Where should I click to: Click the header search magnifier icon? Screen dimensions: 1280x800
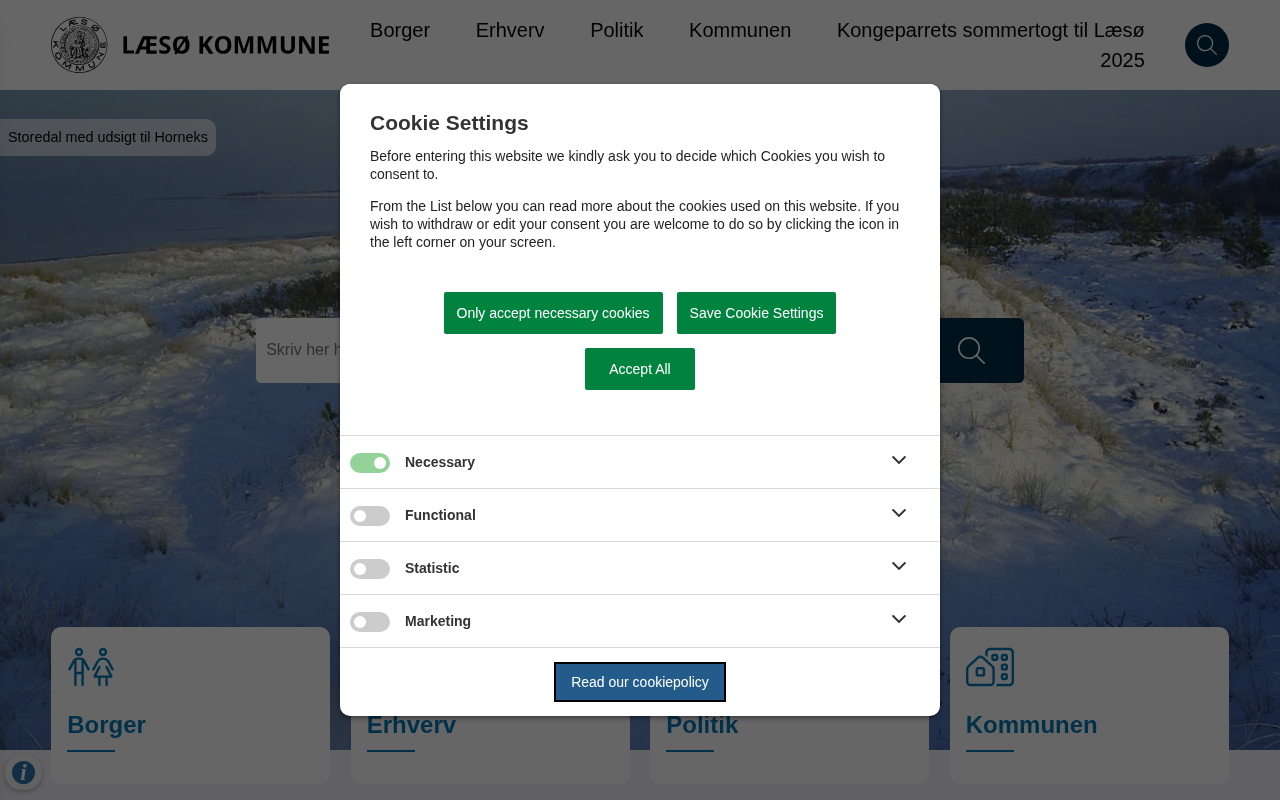click(1206, 45)
